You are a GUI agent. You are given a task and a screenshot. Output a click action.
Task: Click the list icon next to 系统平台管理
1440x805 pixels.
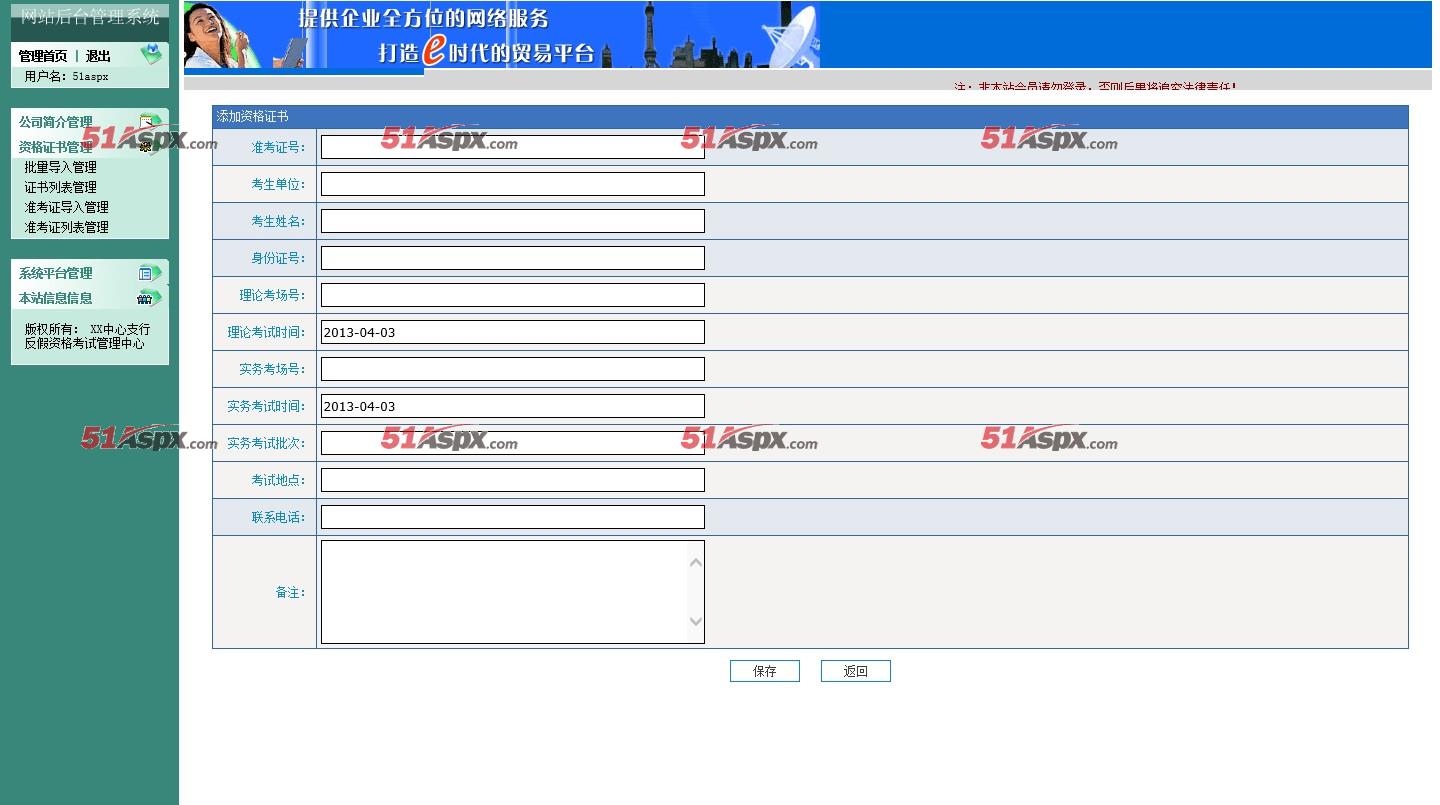pos(149,273)
